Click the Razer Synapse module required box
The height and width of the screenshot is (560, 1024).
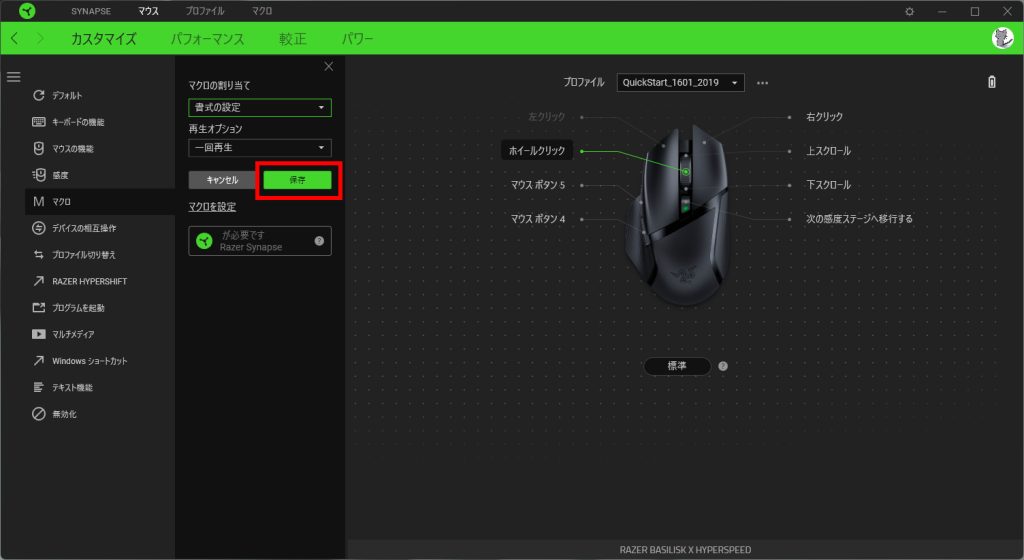[x=260, y=241]
